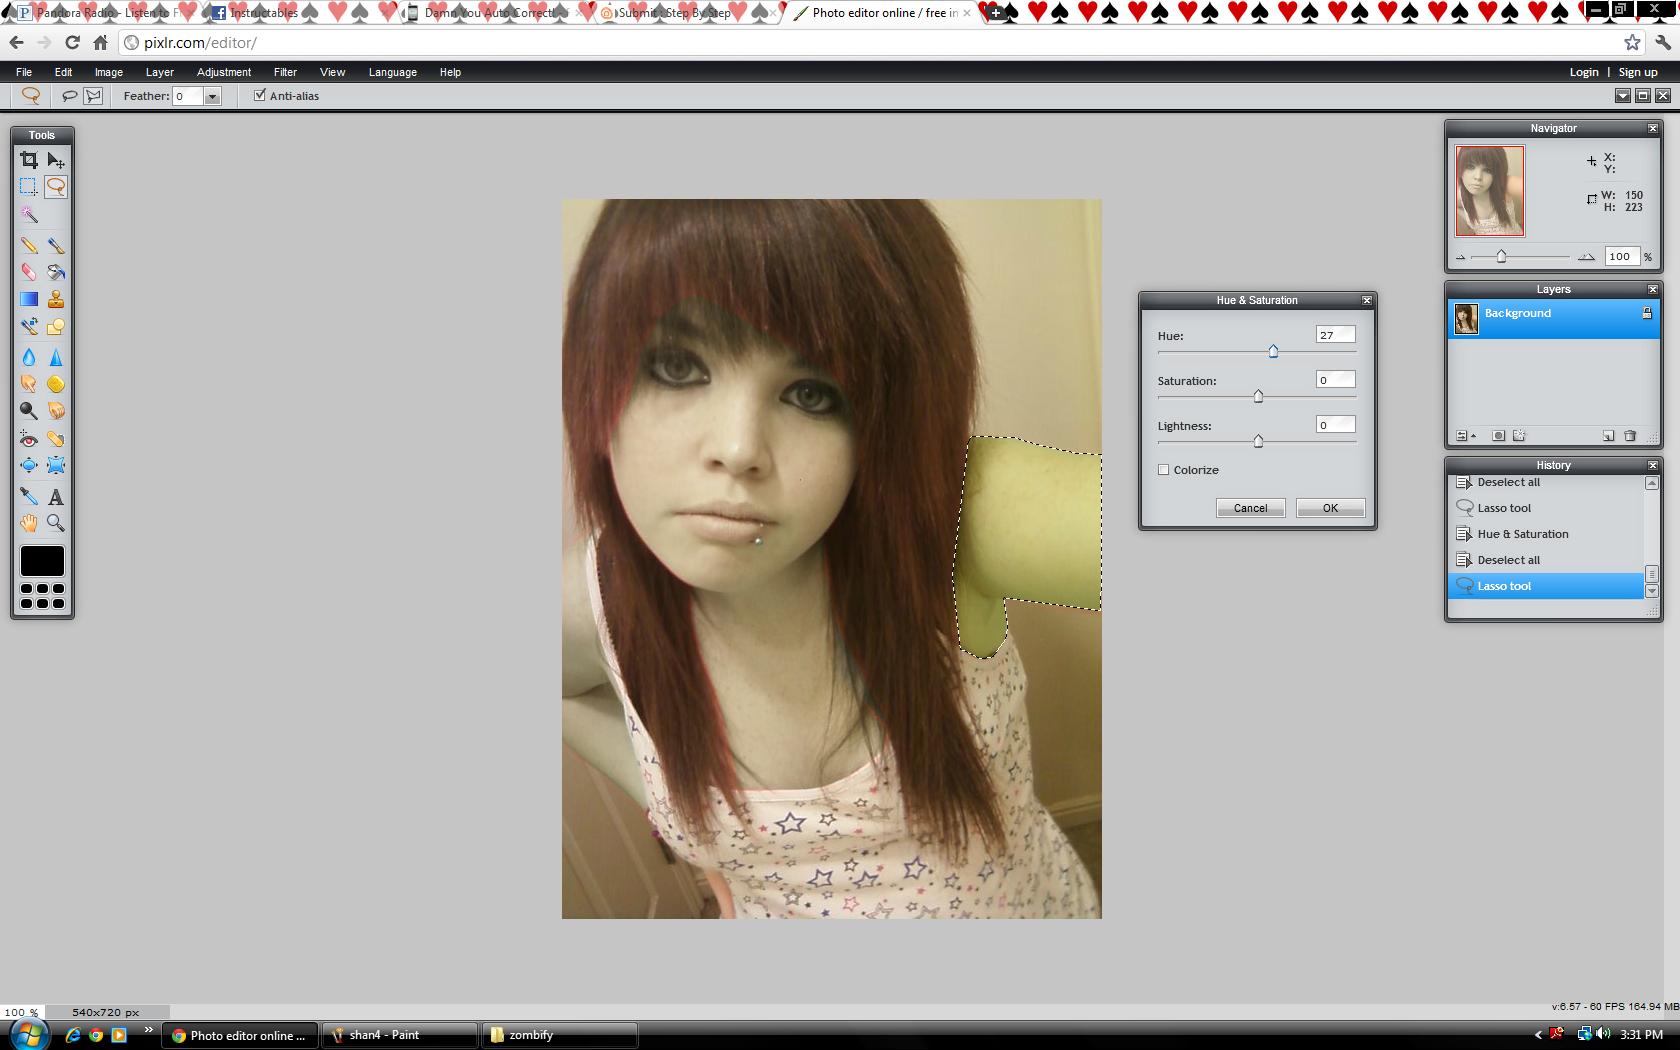Screen dimensions: 1680x1050
Task: Select the Zoom magnifier tool
Action: click(56, 523)
